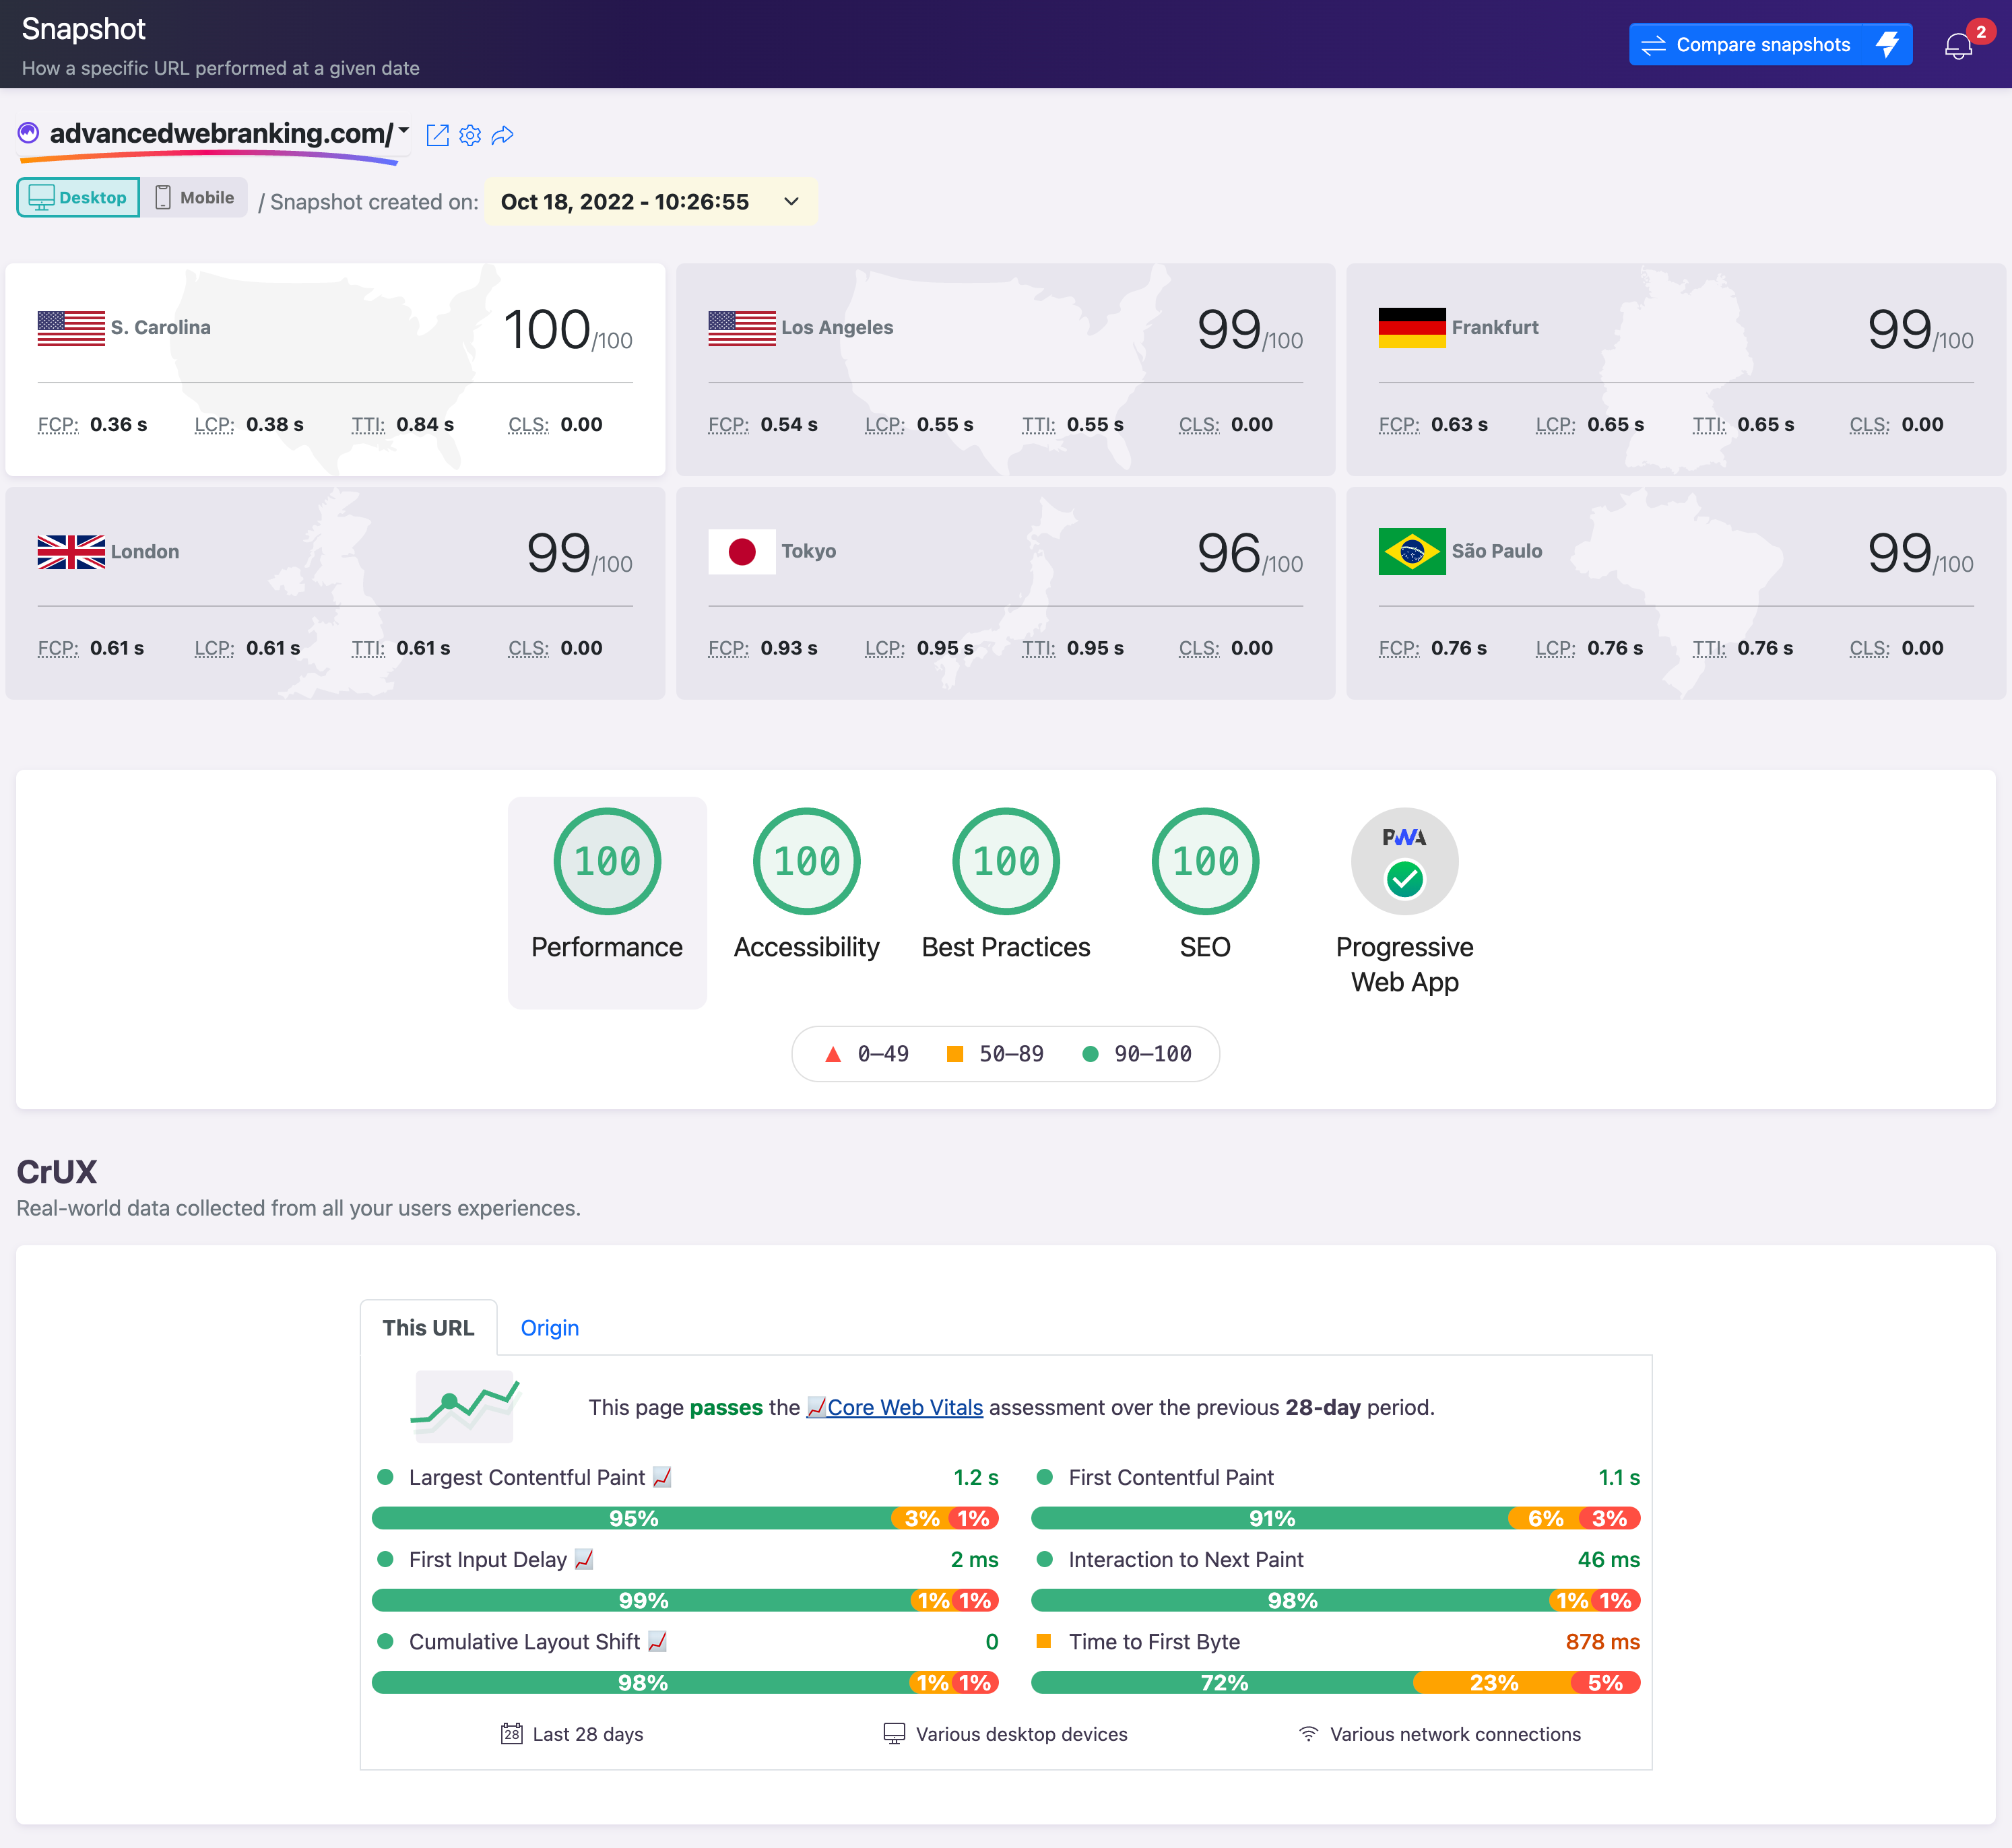2012x1848 pixels.
Task: Share this snapshot via the share arrow
Action: click(x=503, y=135)
